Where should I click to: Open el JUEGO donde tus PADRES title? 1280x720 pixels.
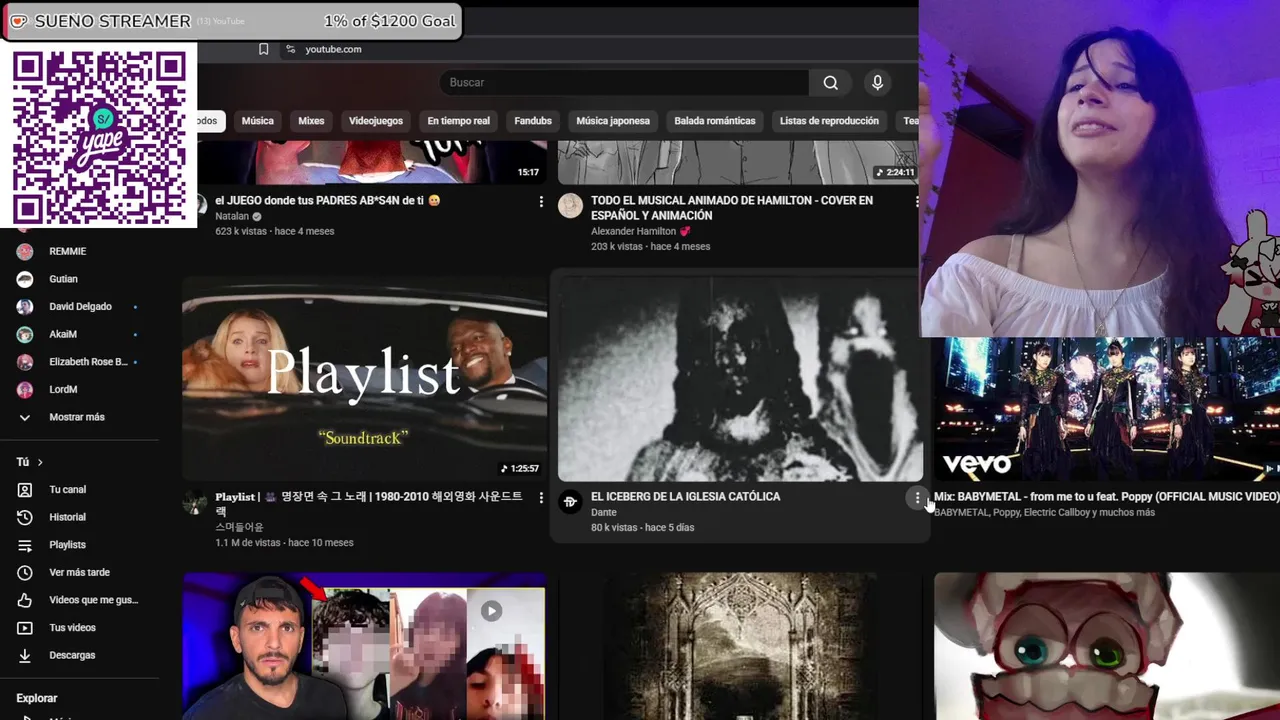point(328,201)
